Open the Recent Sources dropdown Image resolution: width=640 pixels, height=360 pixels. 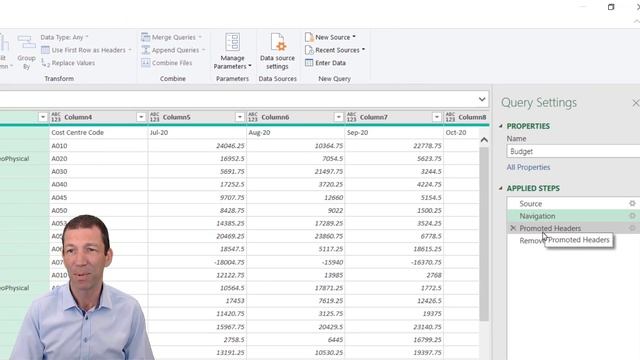coord(335,50)
